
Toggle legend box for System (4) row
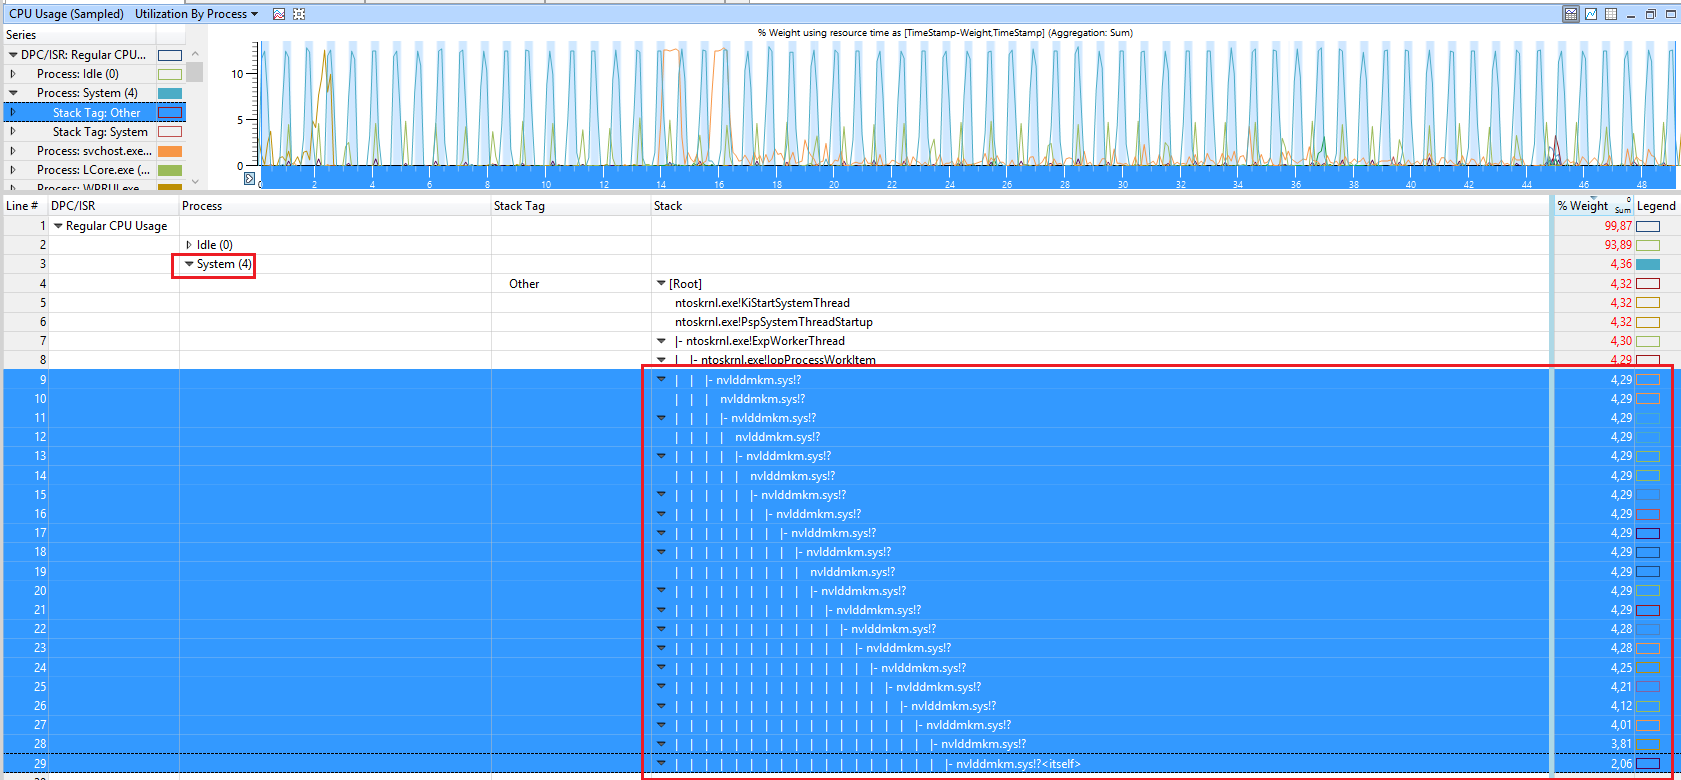[1648, 264]
